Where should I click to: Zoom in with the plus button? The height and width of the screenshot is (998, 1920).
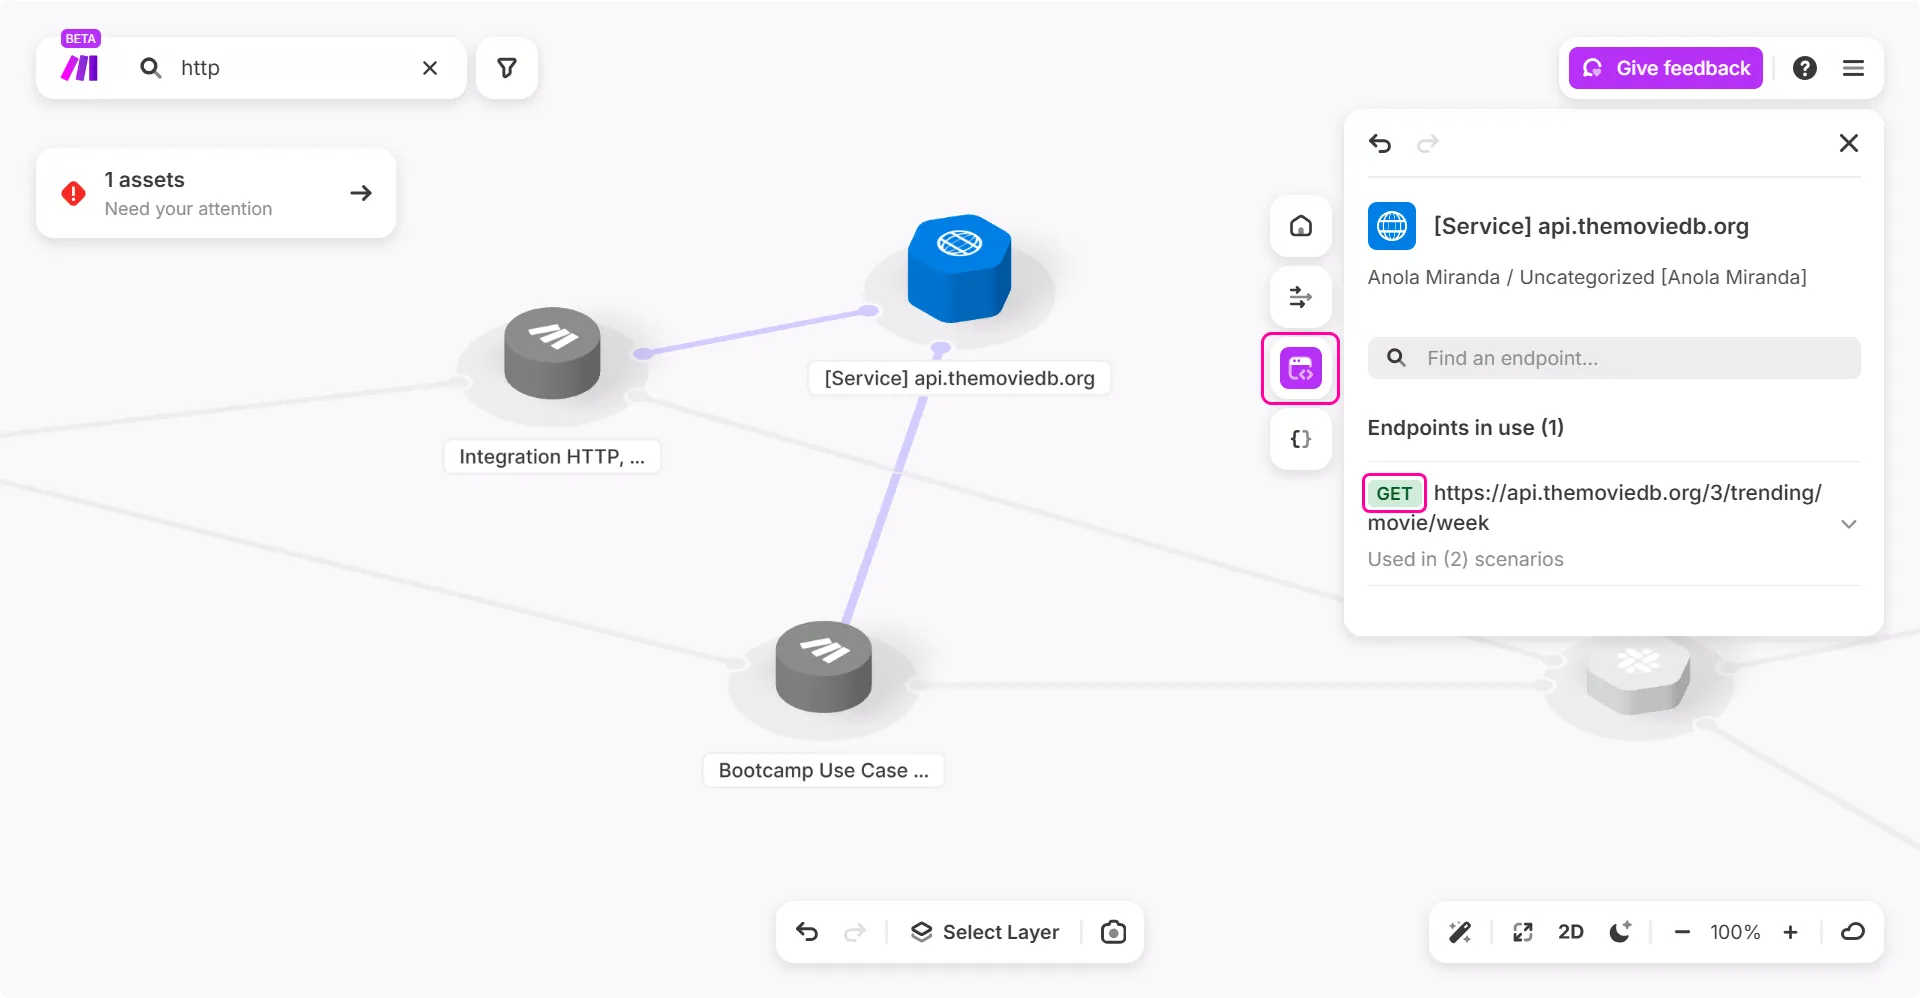[x=1790, y=932]
